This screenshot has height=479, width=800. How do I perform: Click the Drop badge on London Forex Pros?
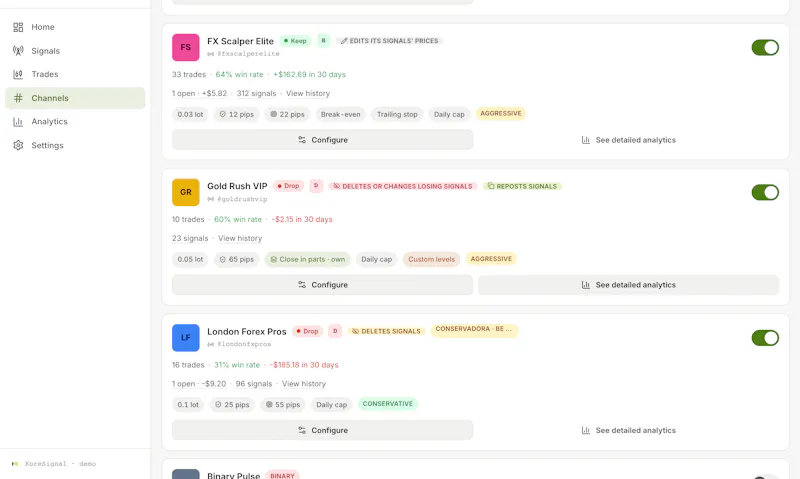coord(308,331)
